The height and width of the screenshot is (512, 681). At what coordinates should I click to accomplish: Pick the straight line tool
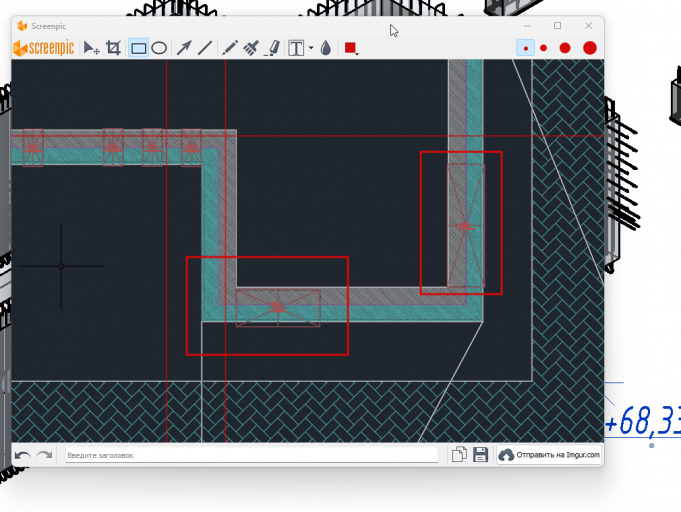tap(205, 48)
